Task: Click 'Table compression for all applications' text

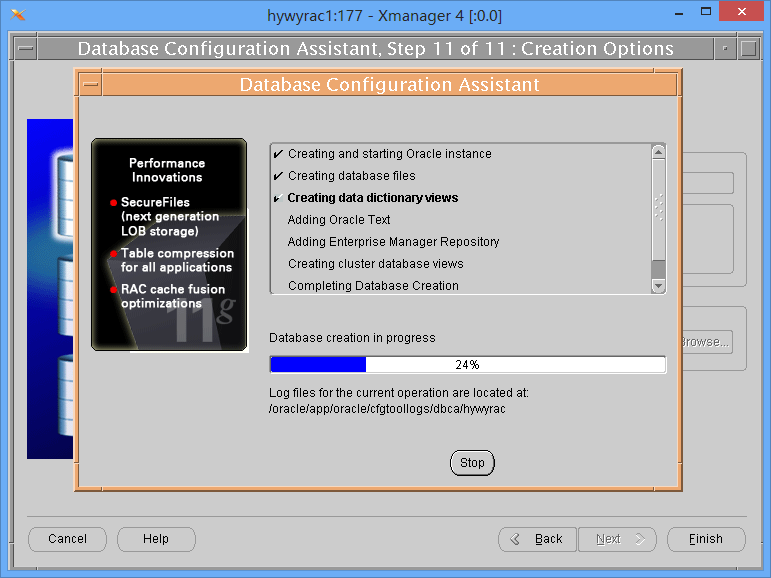Action: (177, 260)
